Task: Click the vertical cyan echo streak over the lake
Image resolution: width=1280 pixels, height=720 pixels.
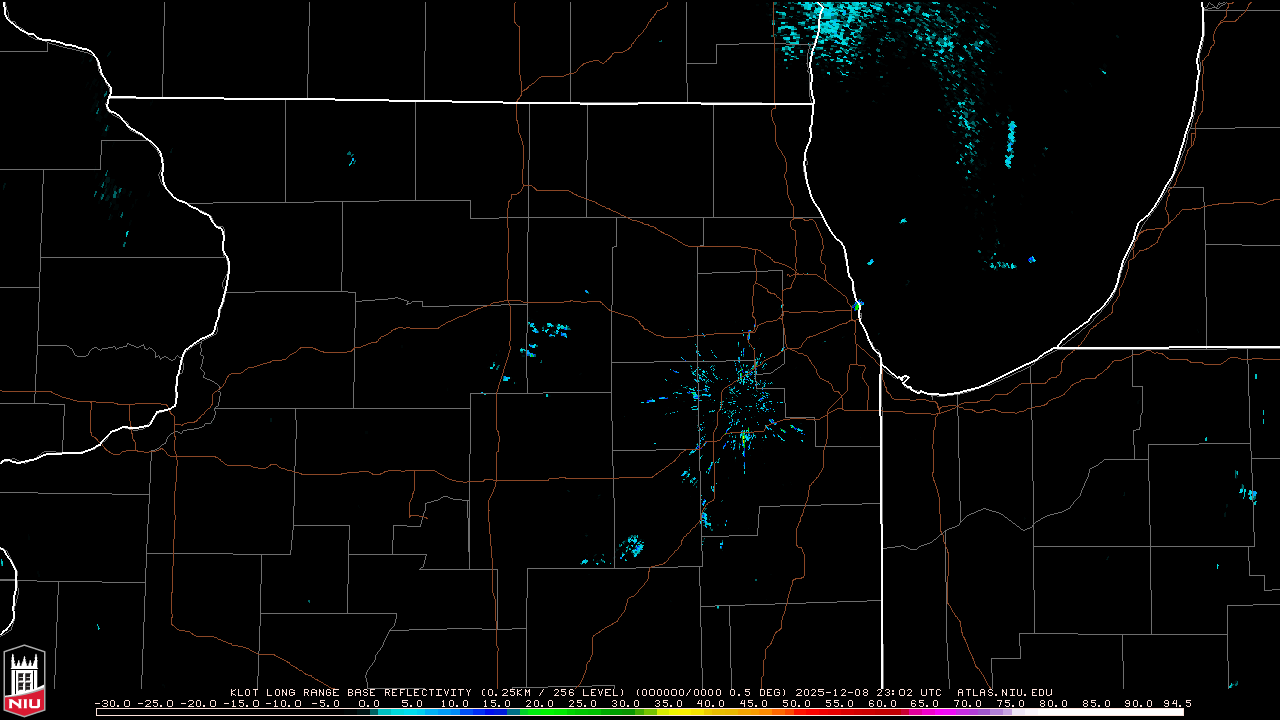Action: pos(1011,143)
